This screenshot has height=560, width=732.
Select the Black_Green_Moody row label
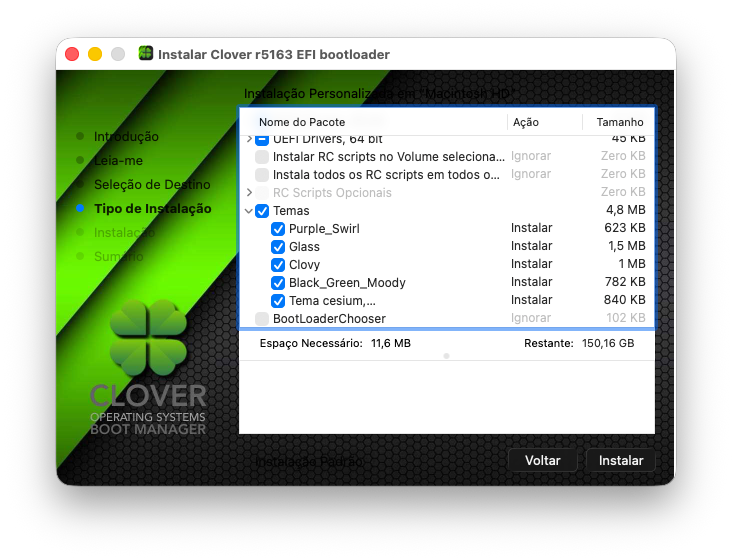(347, 283)
